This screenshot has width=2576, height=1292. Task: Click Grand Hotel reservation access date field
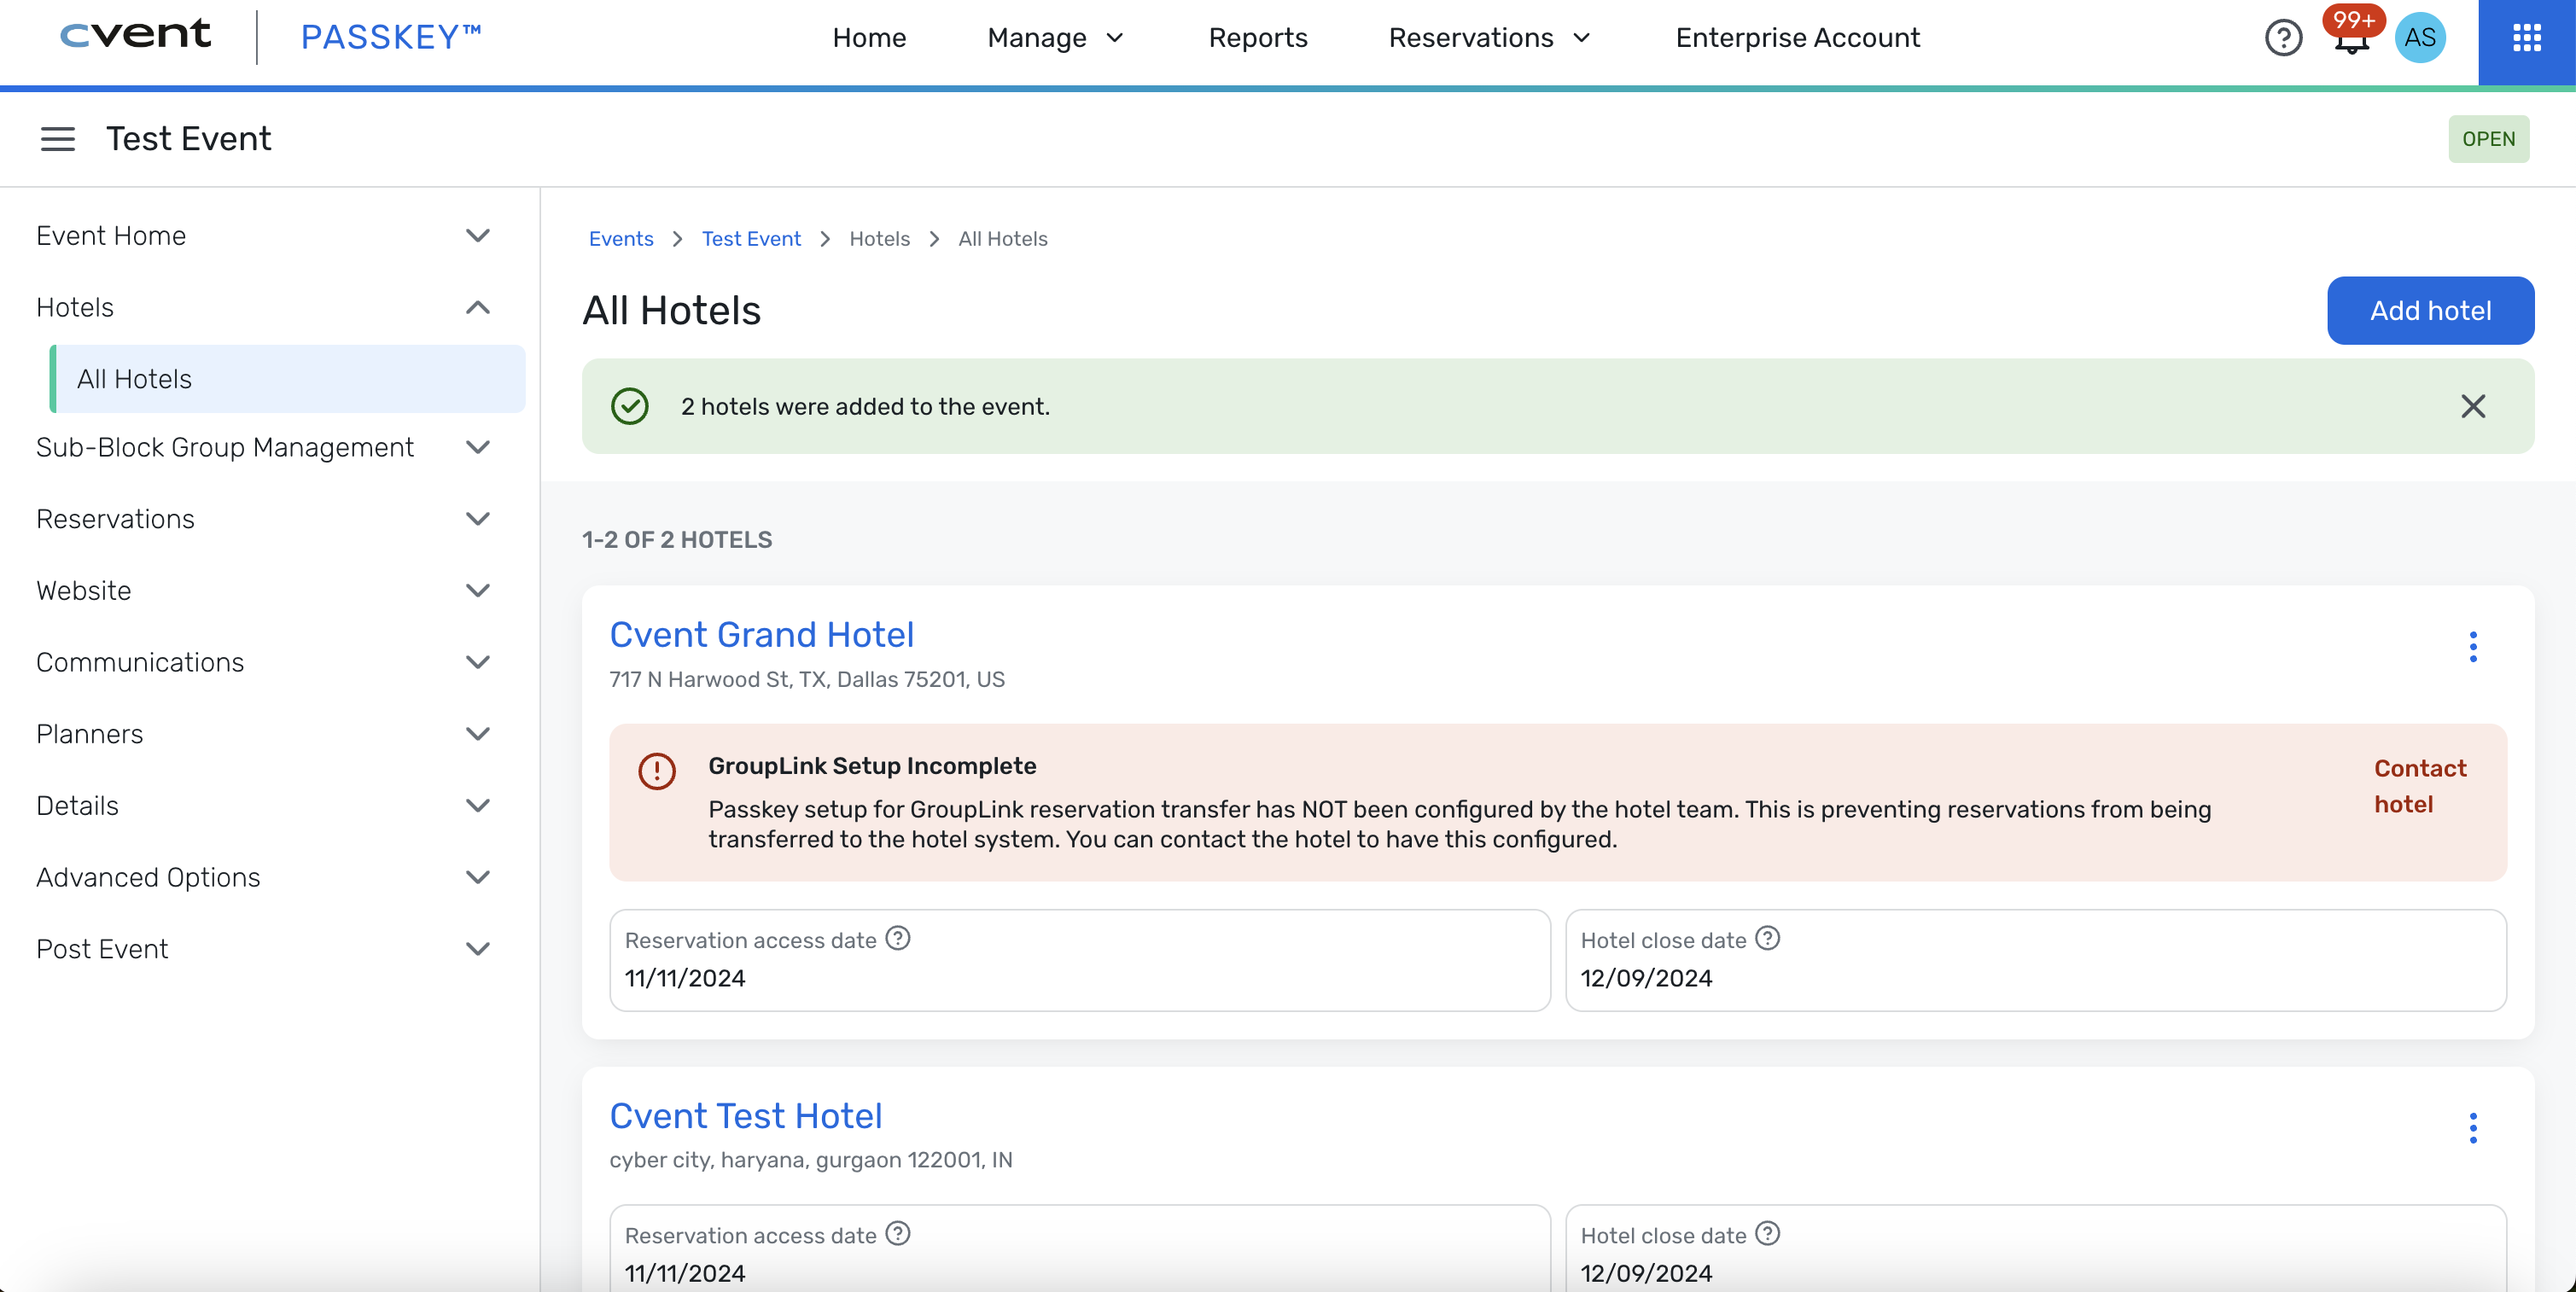(1080, 960)
